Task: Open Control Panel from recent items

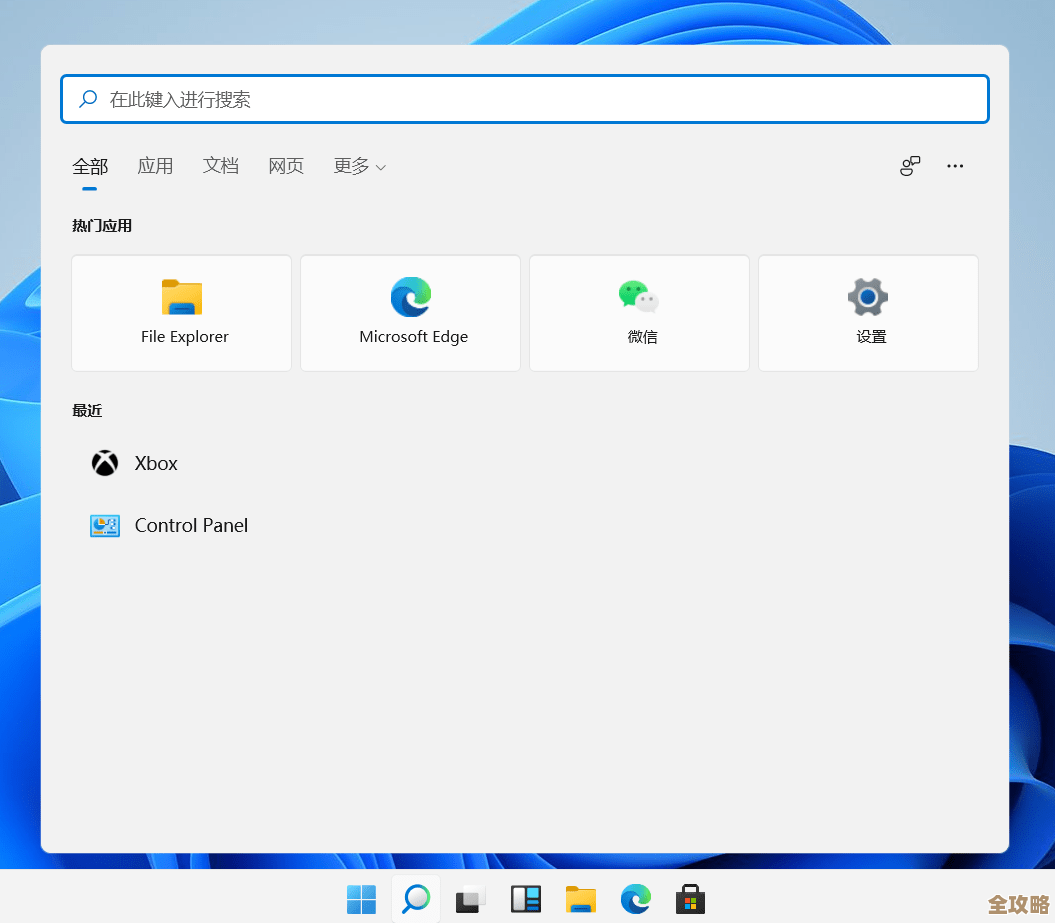Action: pos(191,525)
